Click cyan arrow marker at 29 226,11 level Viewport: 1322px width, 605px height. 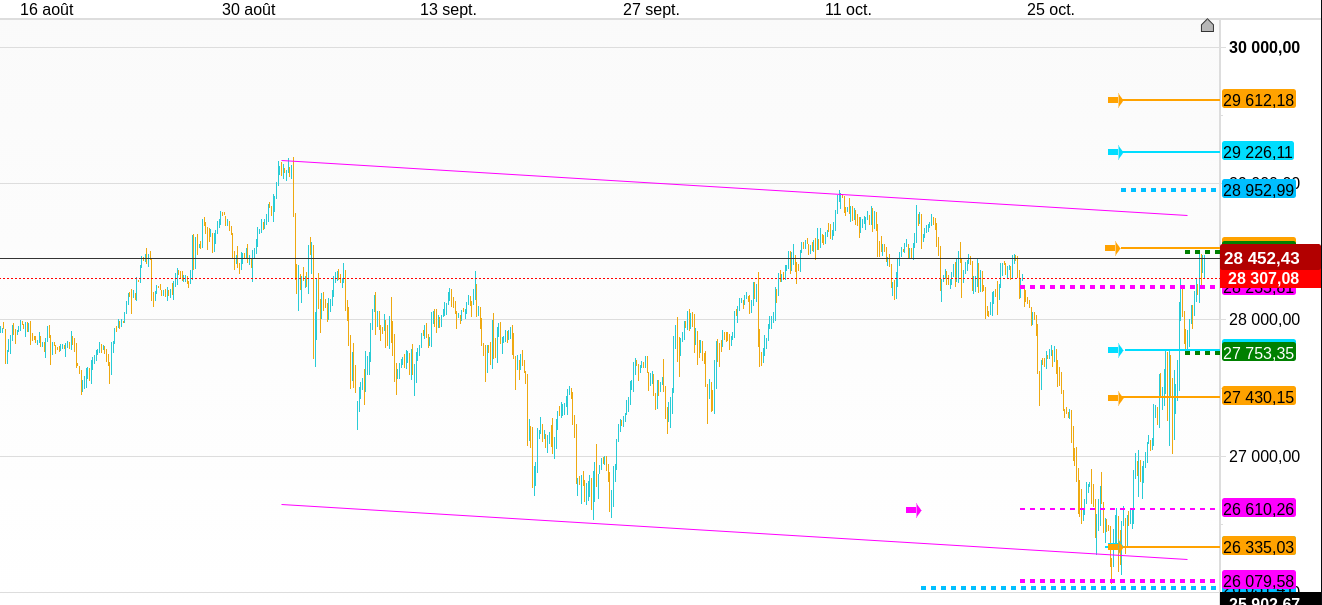[1115, 152]
